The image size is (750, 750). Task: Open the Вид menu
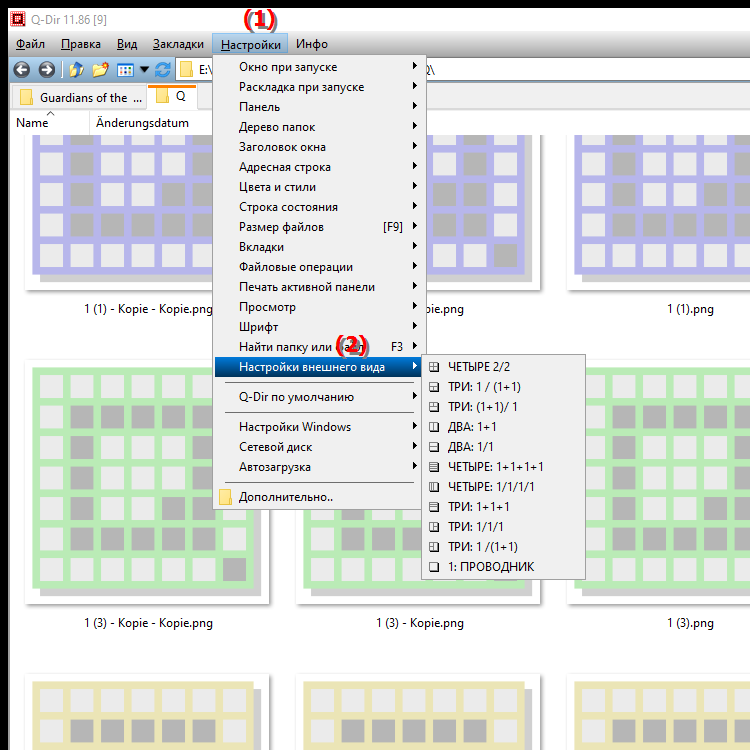click(x=127, y=44)
